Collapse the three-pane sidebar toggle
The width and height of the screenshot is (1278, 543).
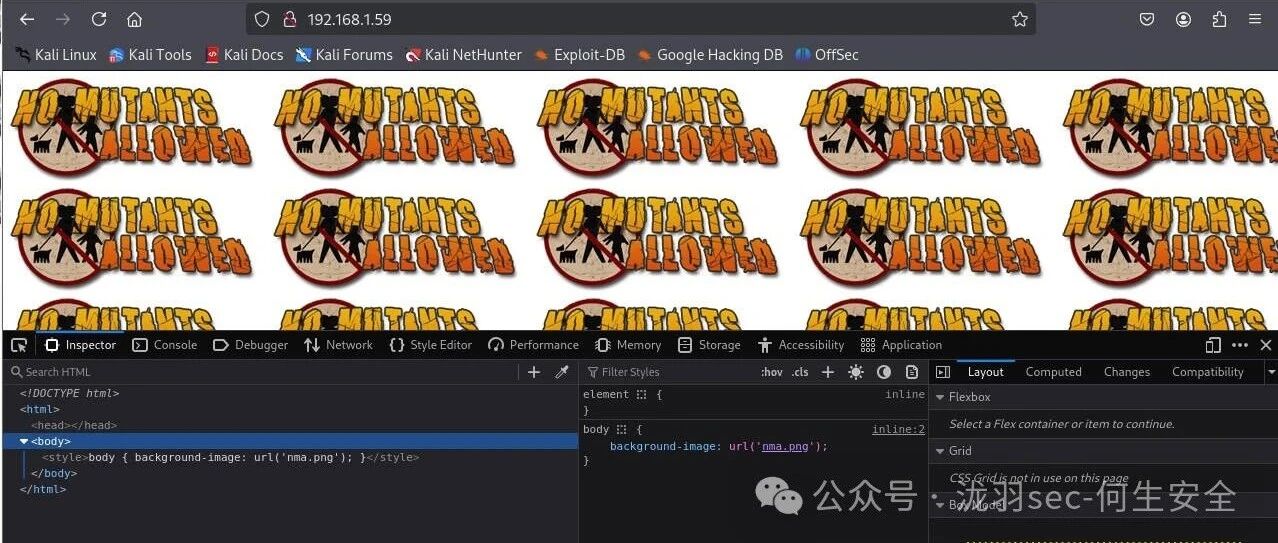click(942, 372)
